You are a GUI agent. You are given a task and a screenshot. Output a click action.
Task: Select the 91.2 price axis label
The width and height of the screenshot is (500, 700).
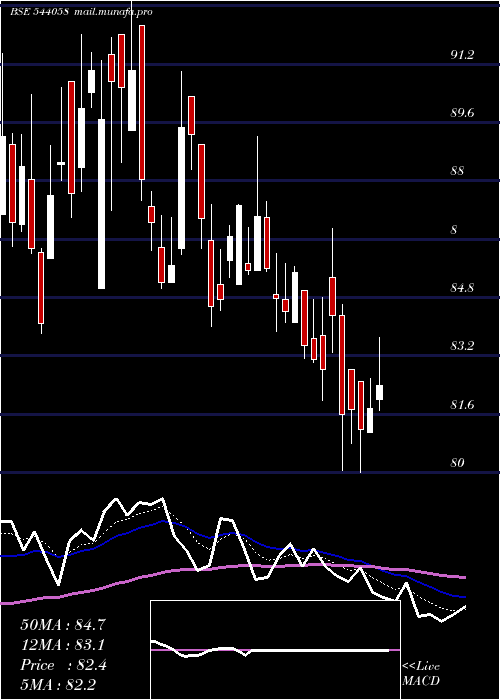tap(462, 55)
